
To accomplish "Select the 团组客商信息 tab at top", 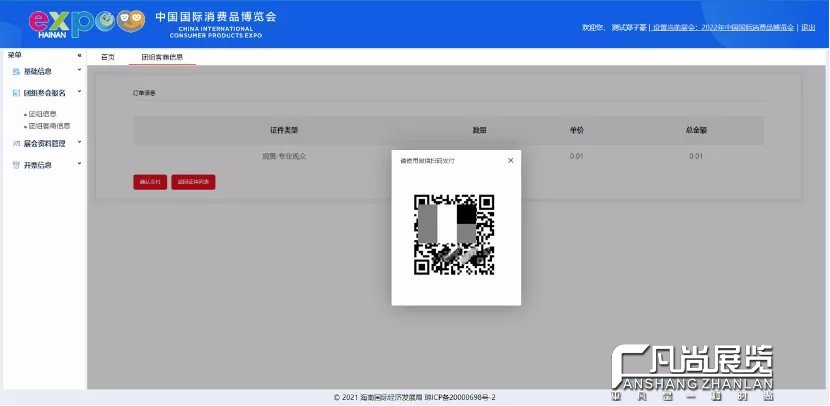I will (162, 57).
